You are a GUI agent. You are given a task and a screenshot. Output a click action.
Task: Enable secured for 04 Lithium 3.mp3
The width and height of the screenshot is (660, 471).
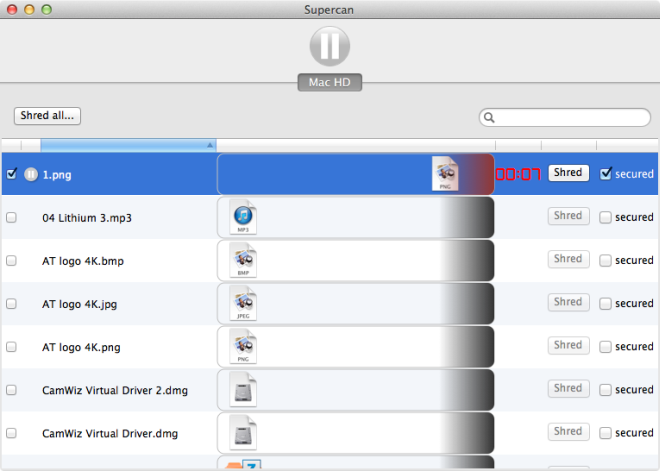point(605,217)
